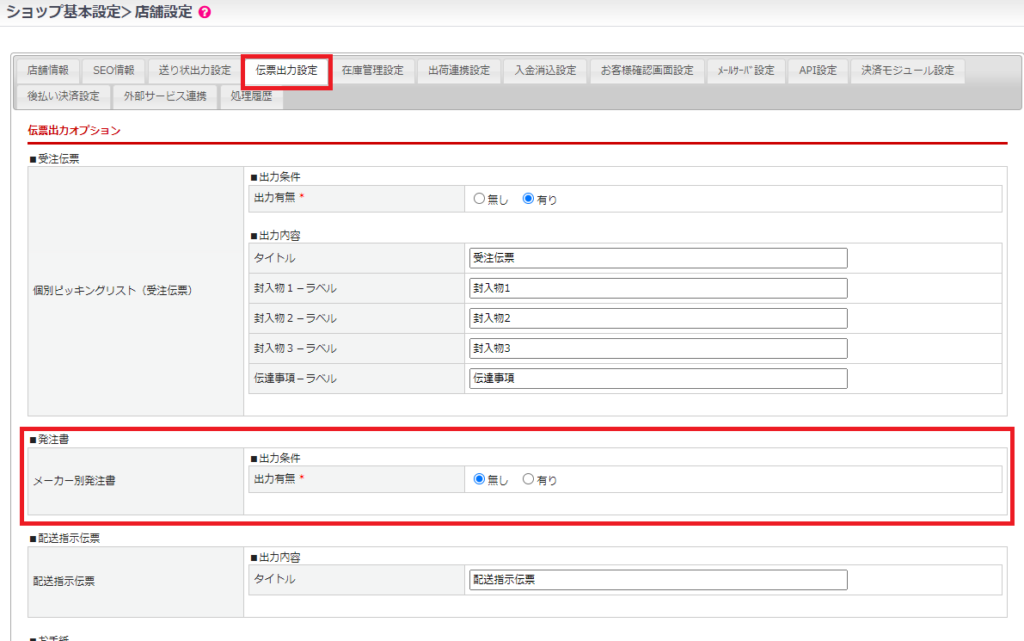Open the 店舗情報 tab

tap(48, 71)
